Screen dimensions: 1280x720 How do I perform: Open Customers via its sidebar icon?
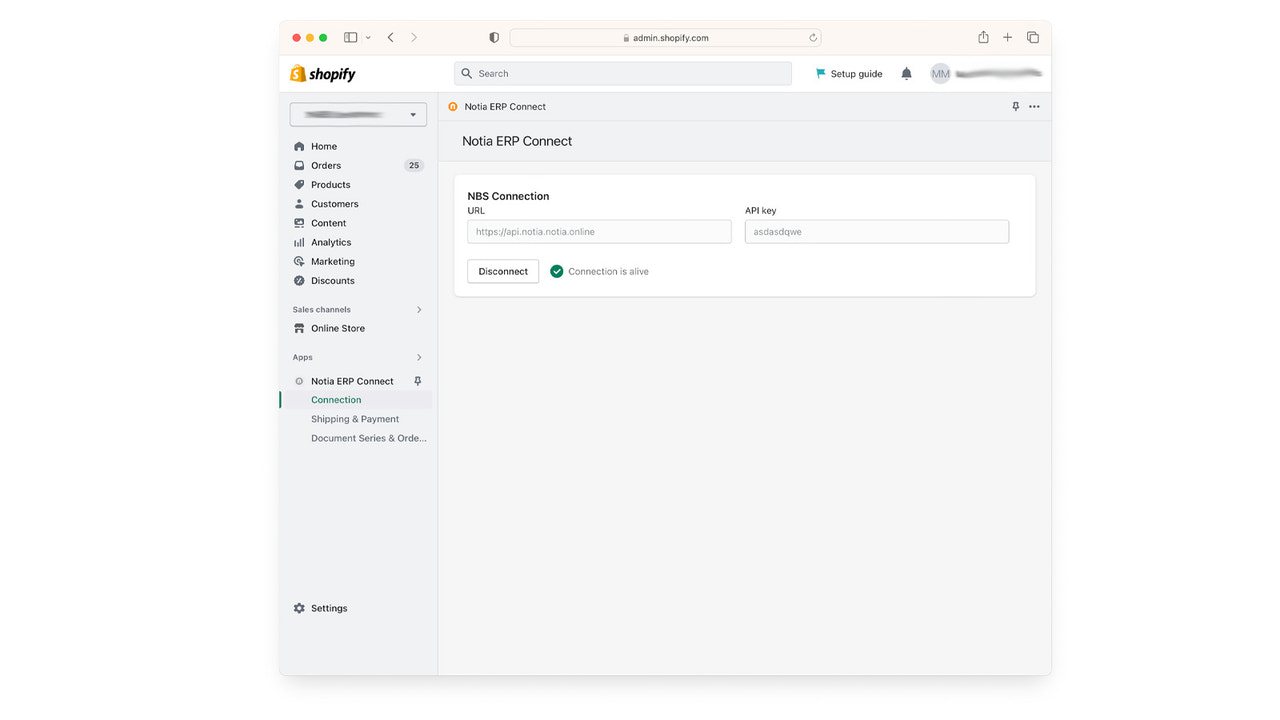click(299, 203)
